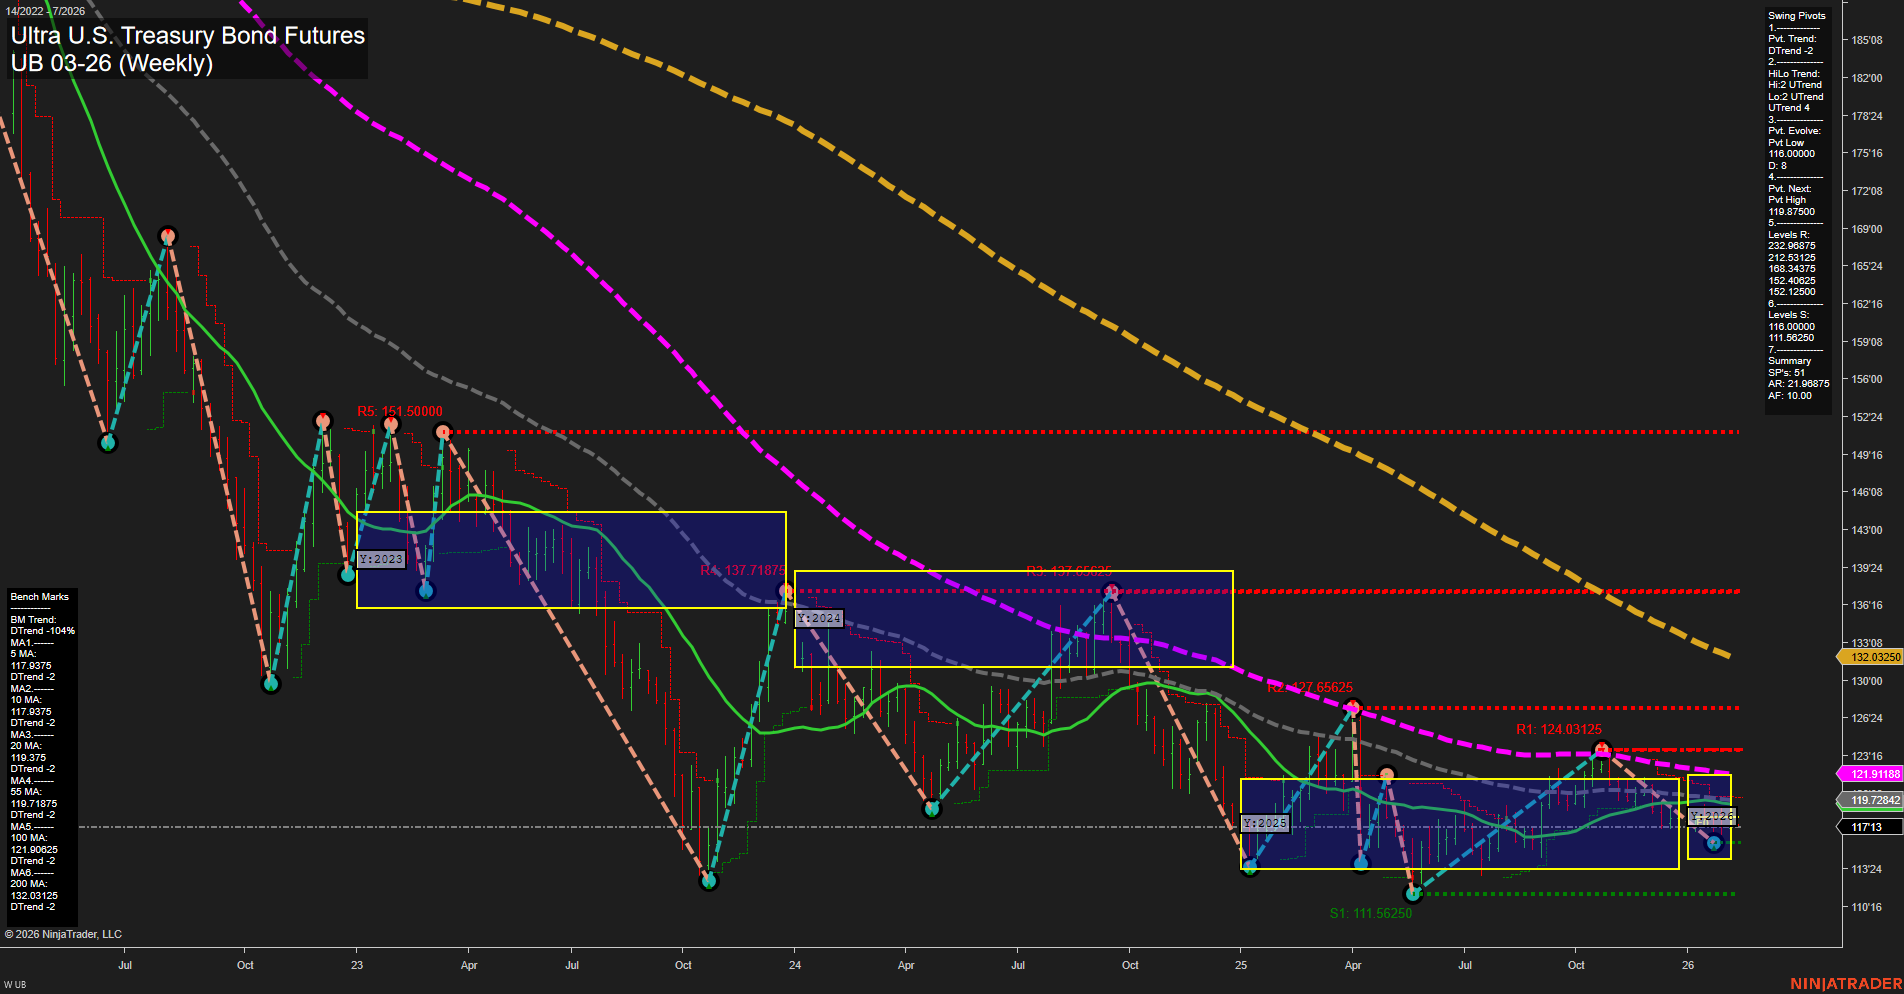Click the teal pivot dot near the S1 support line

[x=1413, y=895]
